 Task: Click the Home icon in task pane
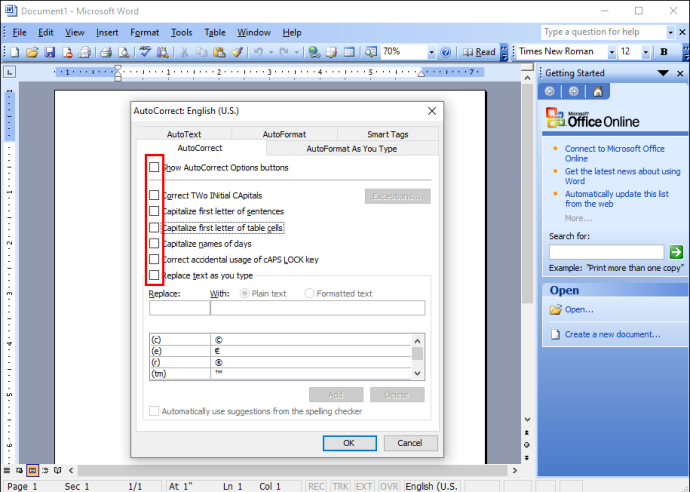pos(597,91)
